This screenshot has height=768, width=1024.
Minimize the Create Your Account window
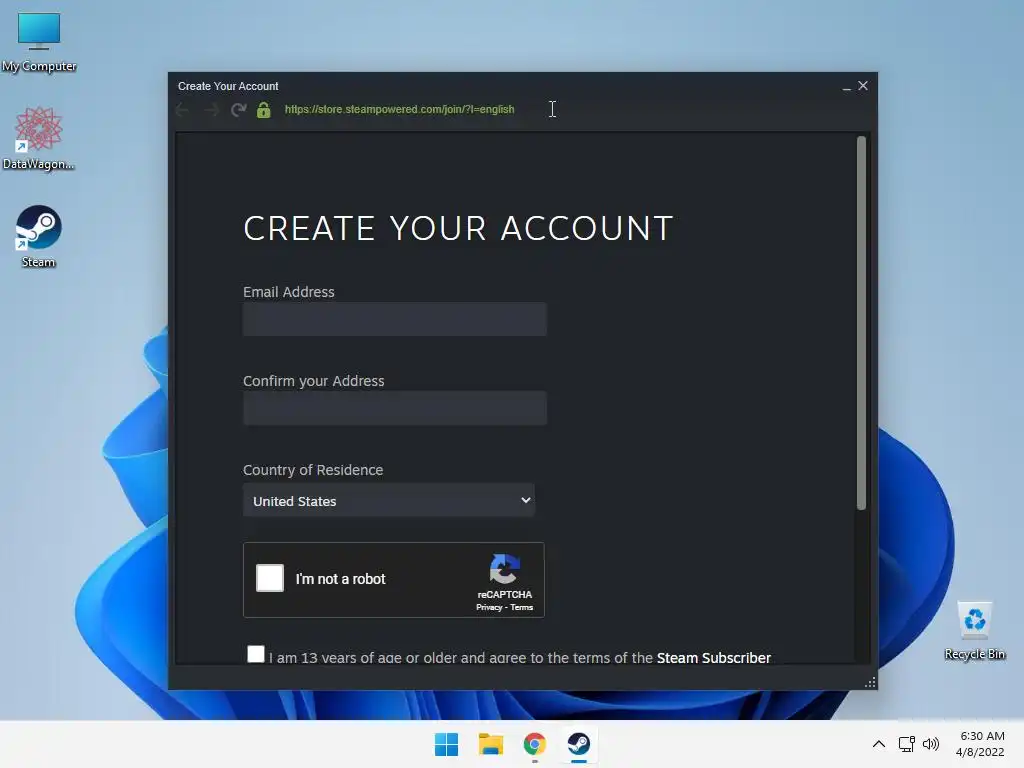pos(846,86)
